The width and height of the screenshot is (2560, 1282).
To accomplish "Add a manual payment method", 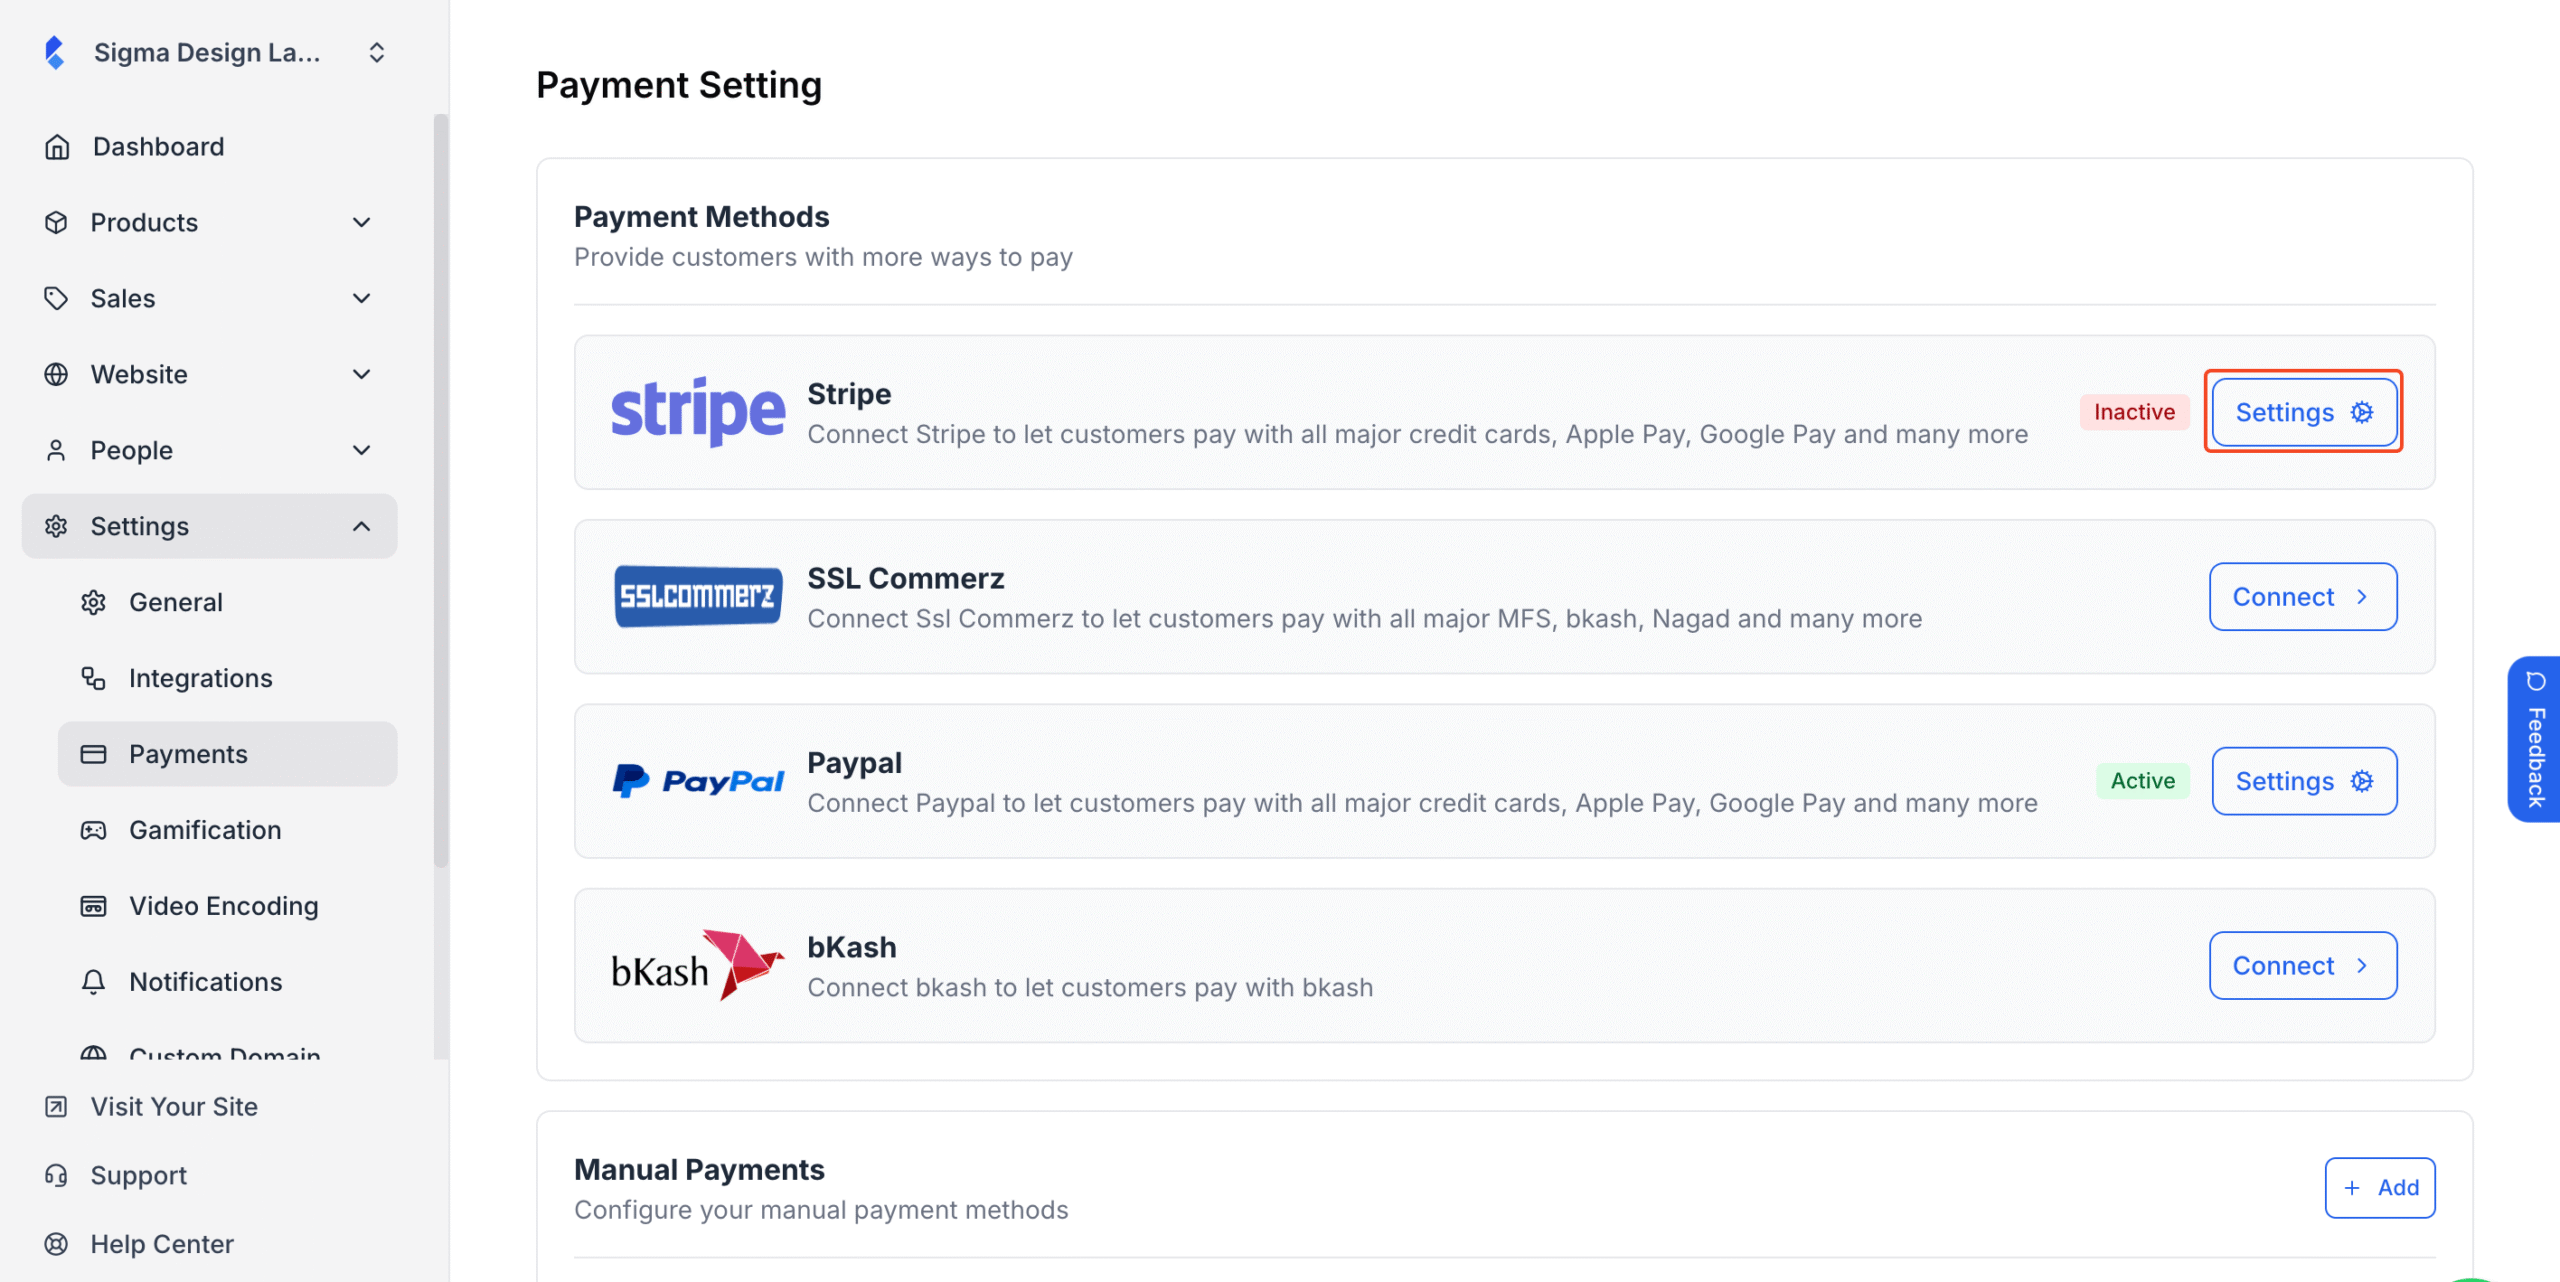I will tap(2380, 1187).
